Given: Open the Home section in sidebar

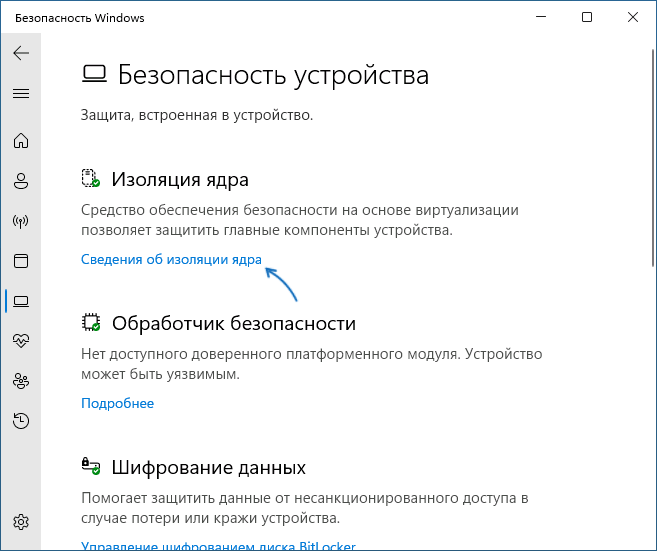Looking at the screenshot, I should [x=21, y=141].
